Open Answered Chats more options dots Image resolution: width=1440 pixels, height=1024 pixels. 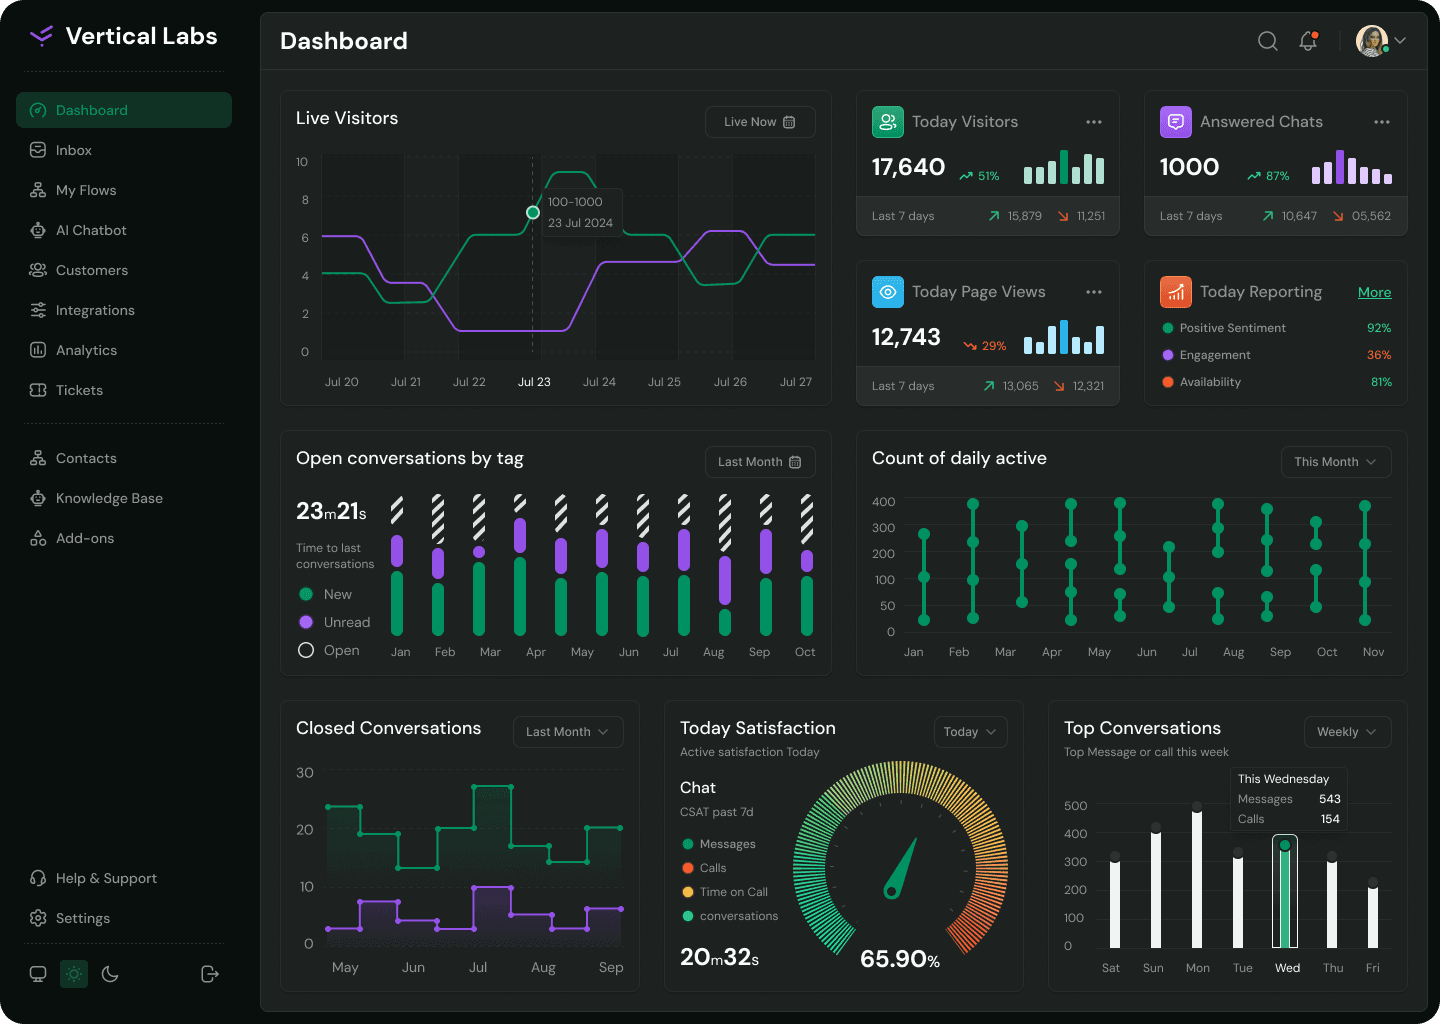(1382, 122)
